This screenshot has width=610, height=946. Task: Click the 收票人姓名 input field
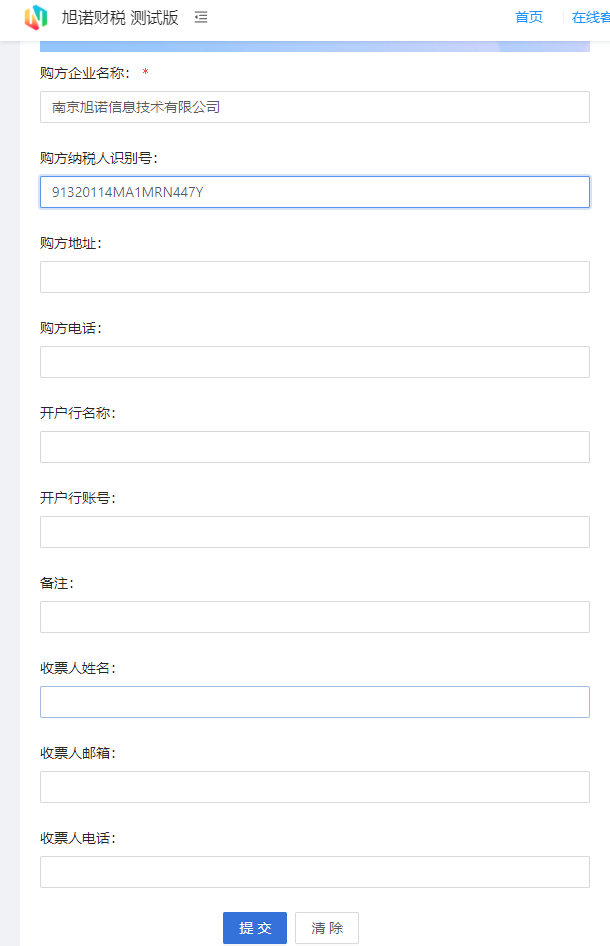(x=314, y=702)
